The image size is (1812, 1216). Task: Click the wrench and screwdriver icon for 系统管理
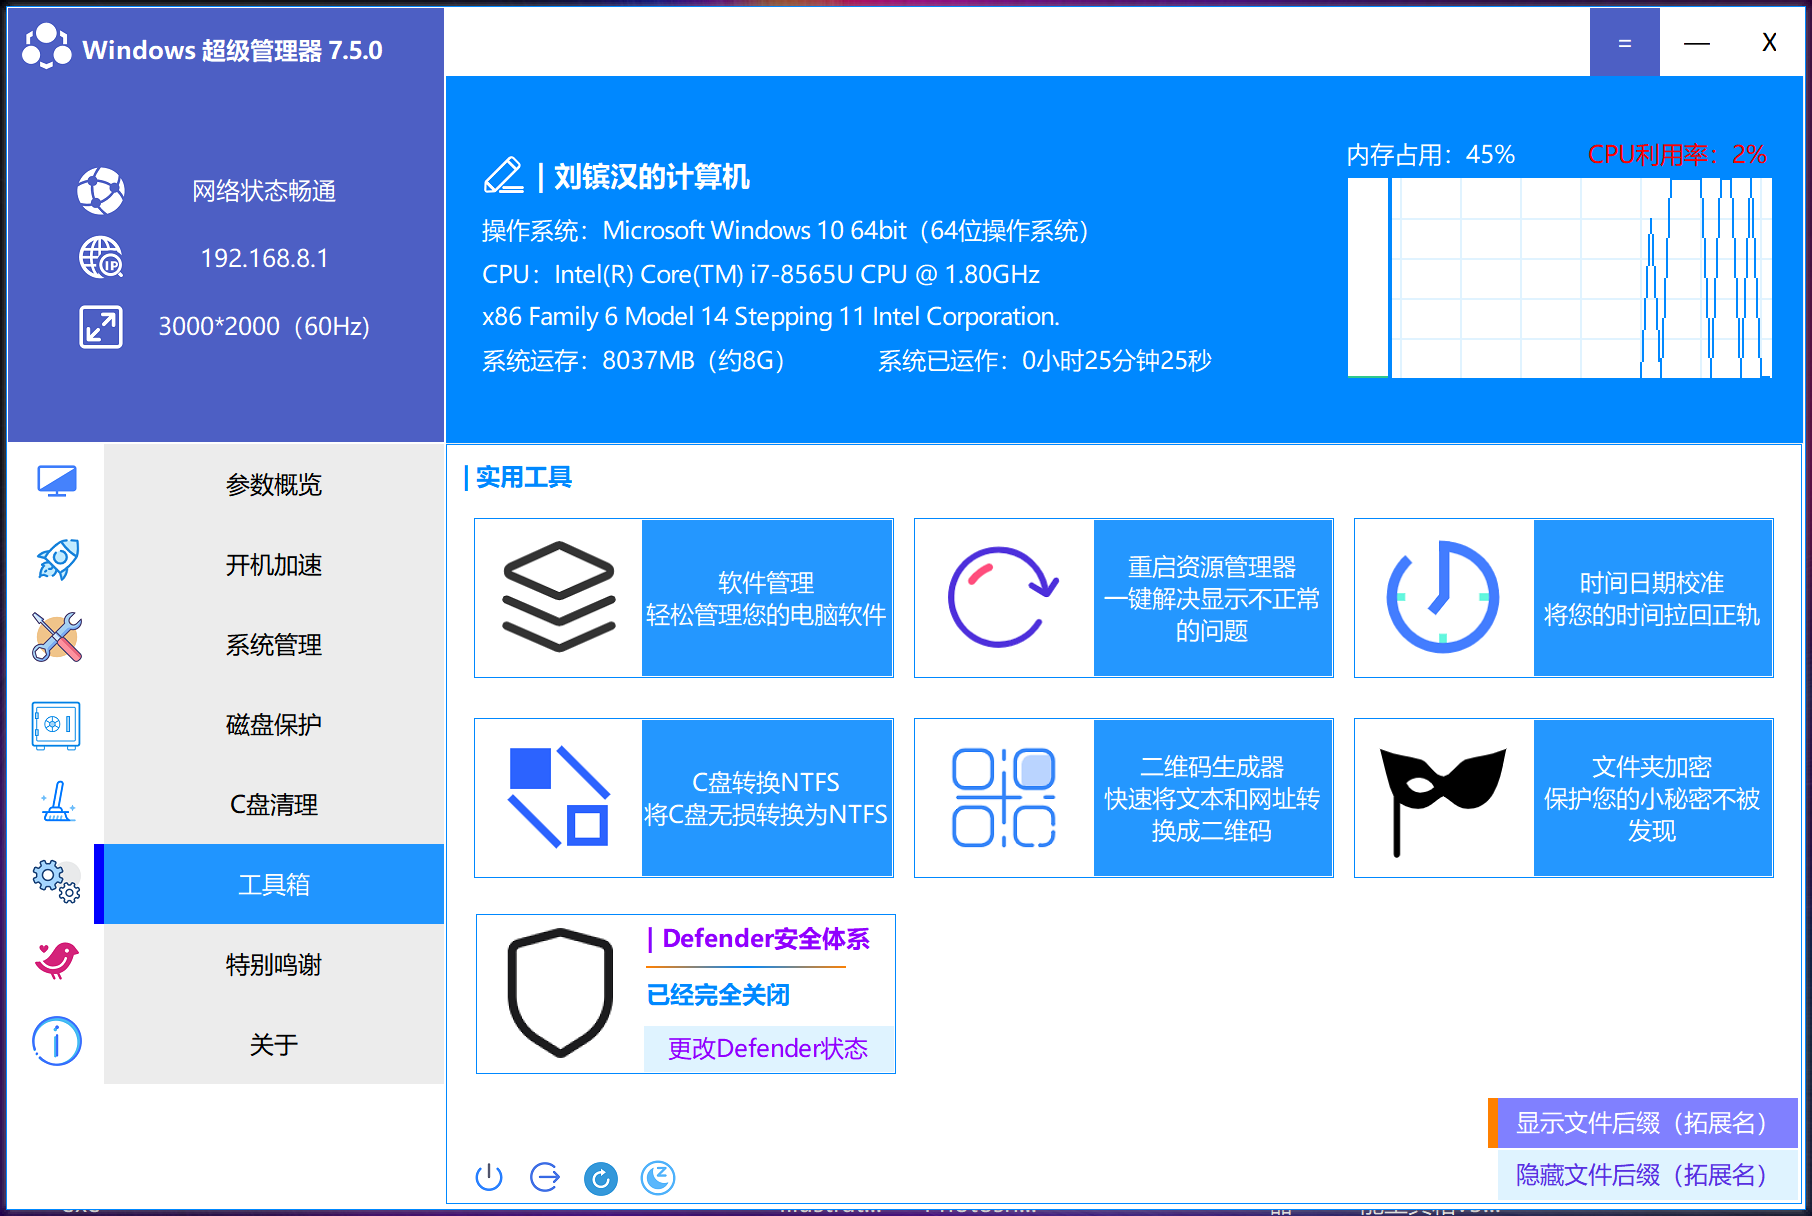pyautogui.click(x=57, y=638)
